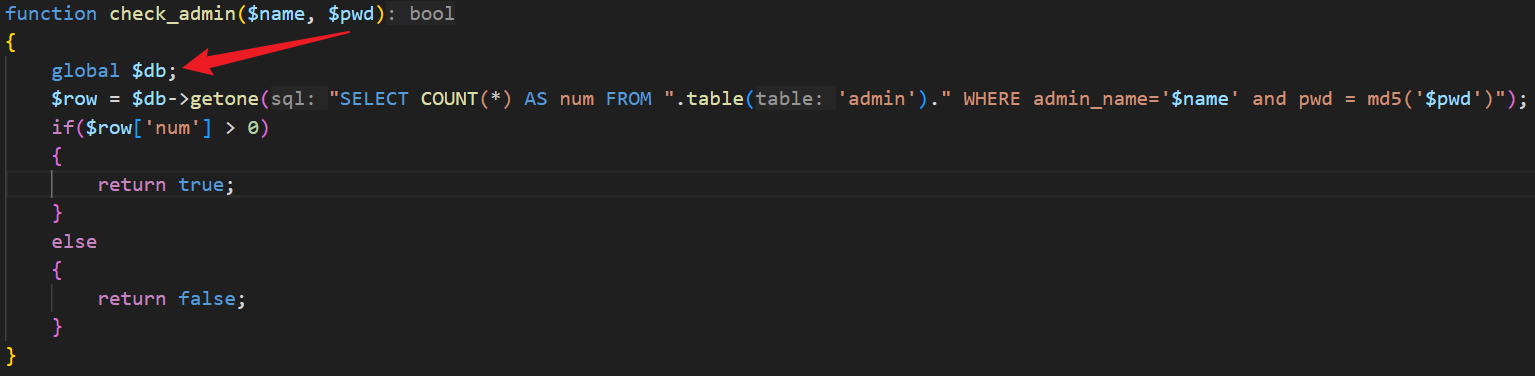1535x376 pixels.
Task: Click the SELECT keyword in the query
Action: coord(375,99)
